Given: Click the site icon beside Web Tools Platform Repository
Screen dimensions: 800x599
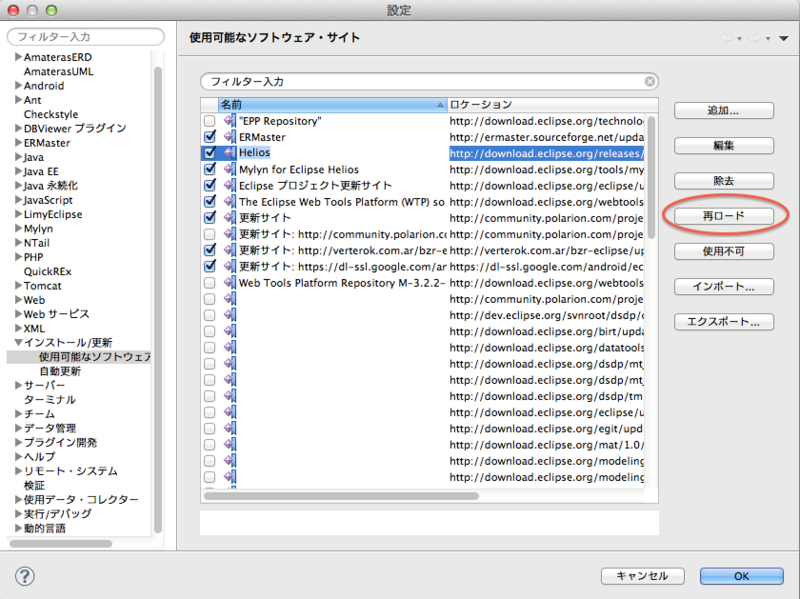Looking at the screenshot, I should (x=230, y=283).
